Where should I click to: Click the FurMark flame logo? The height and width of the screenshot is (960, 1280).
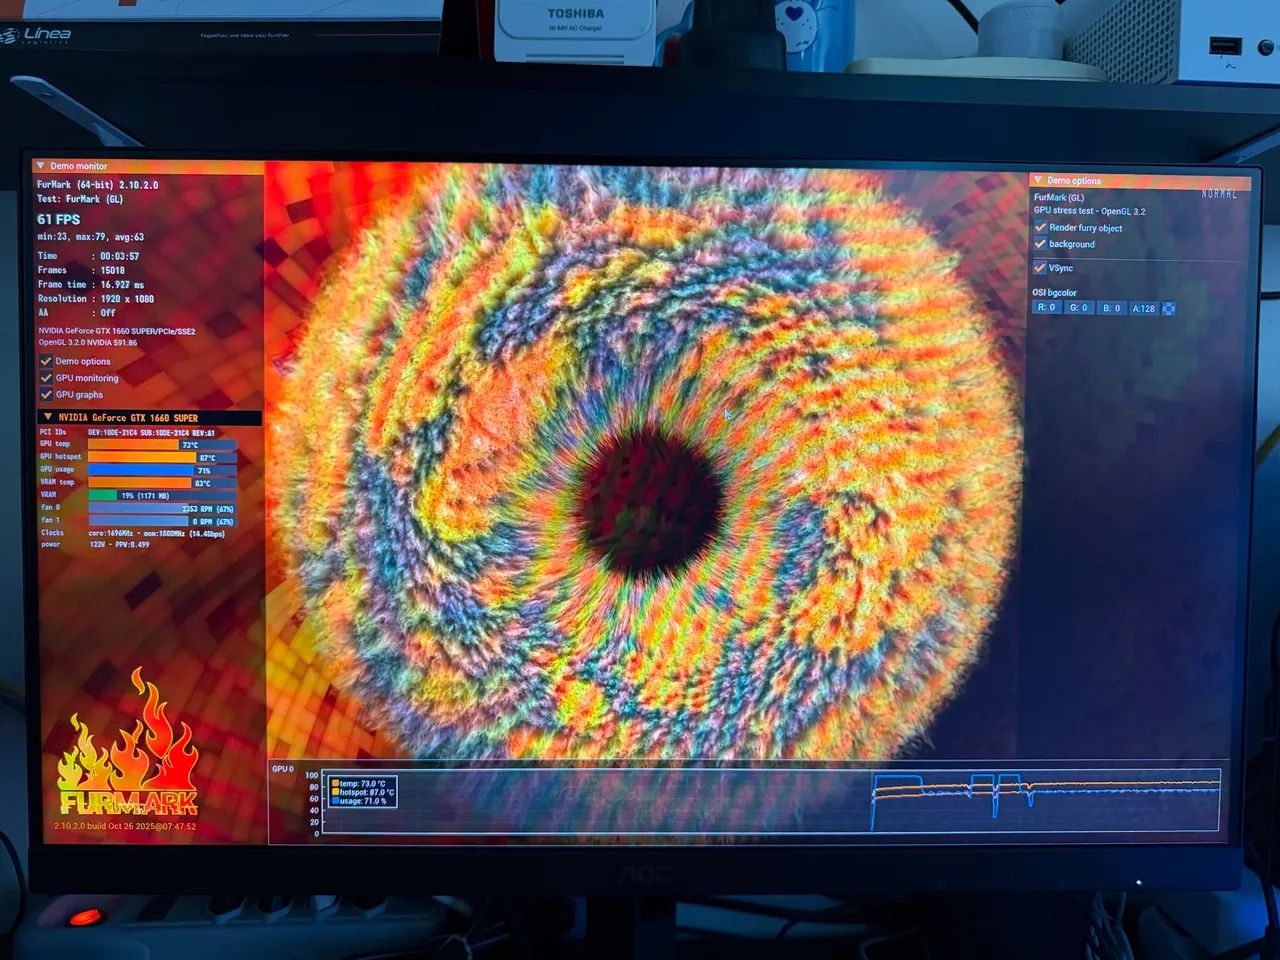click(x=128, y=742)
